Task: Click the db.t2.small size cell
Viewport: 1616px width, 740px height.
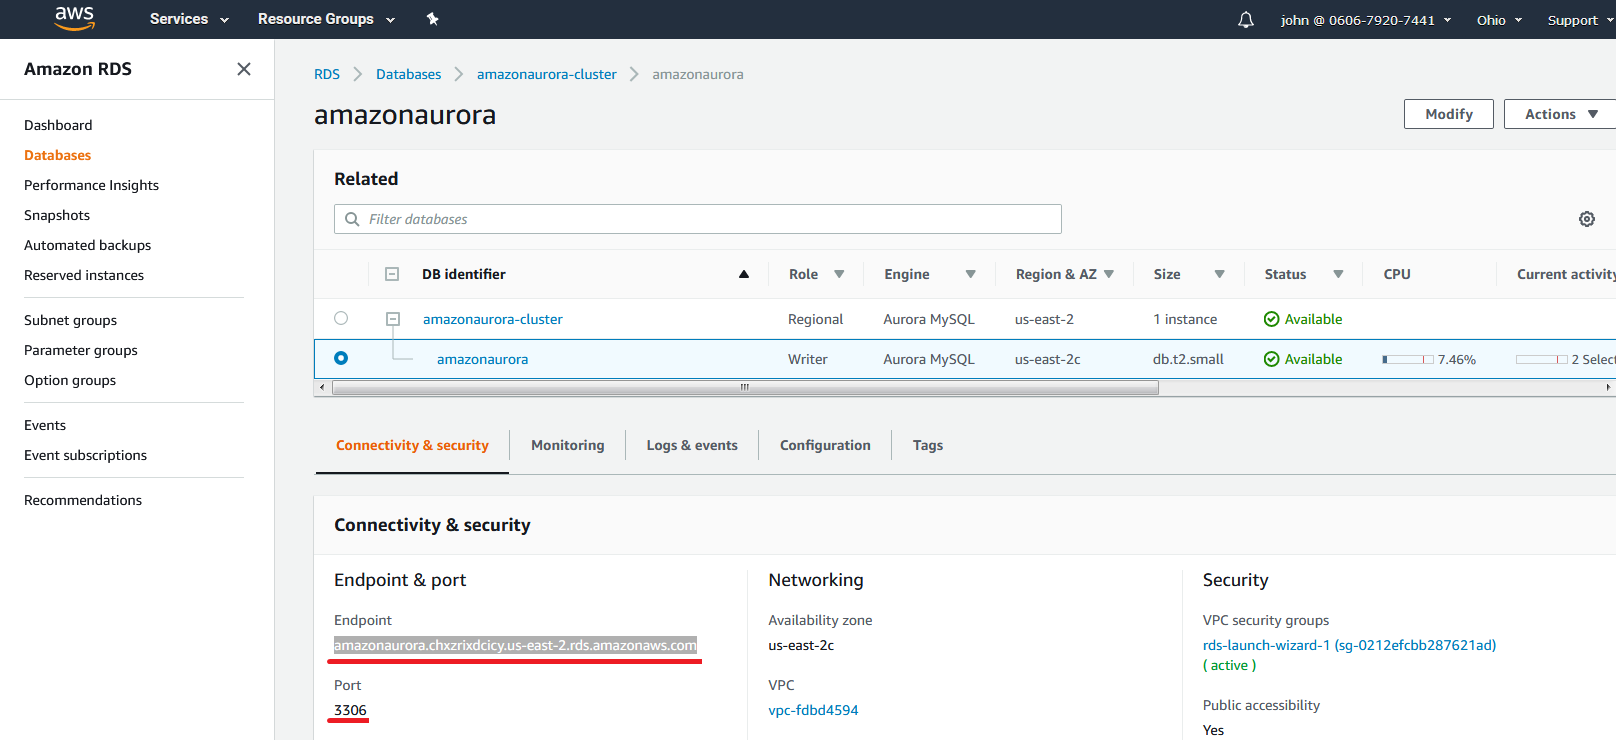Action: tap(1188, 359)
